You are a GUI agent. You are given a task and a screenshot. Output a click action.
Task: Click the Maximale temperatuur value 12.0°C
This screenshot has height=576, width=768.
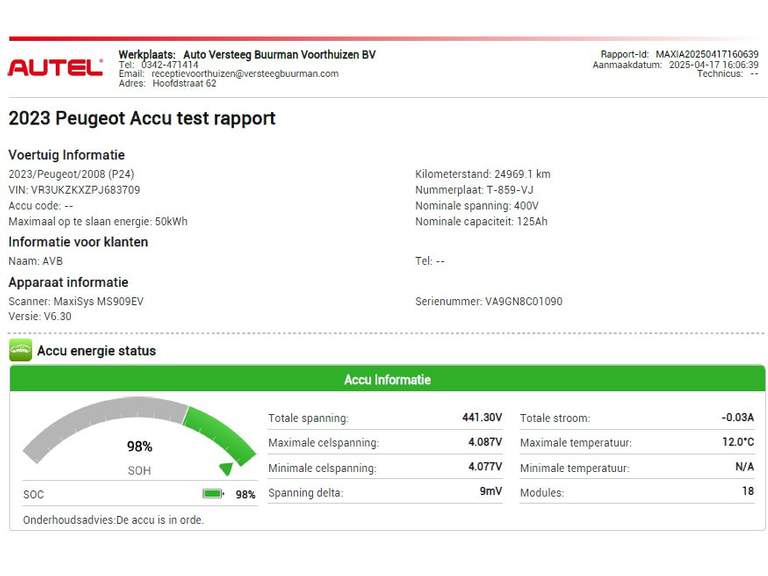(737, 442)
